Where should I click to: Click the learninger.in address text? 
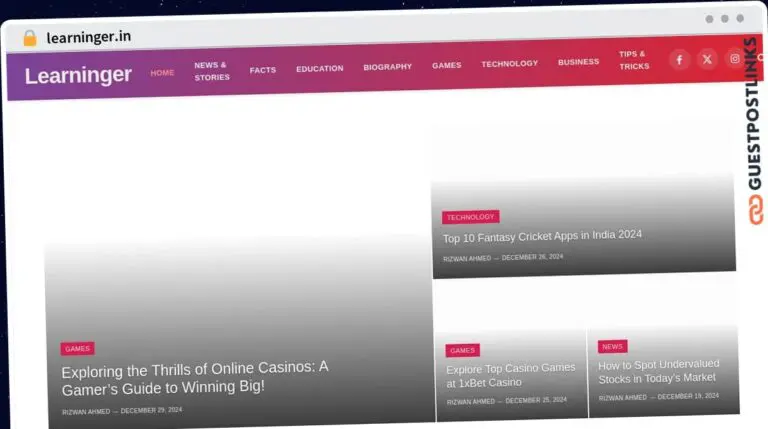pyautogui.click(x=89, y=37)
